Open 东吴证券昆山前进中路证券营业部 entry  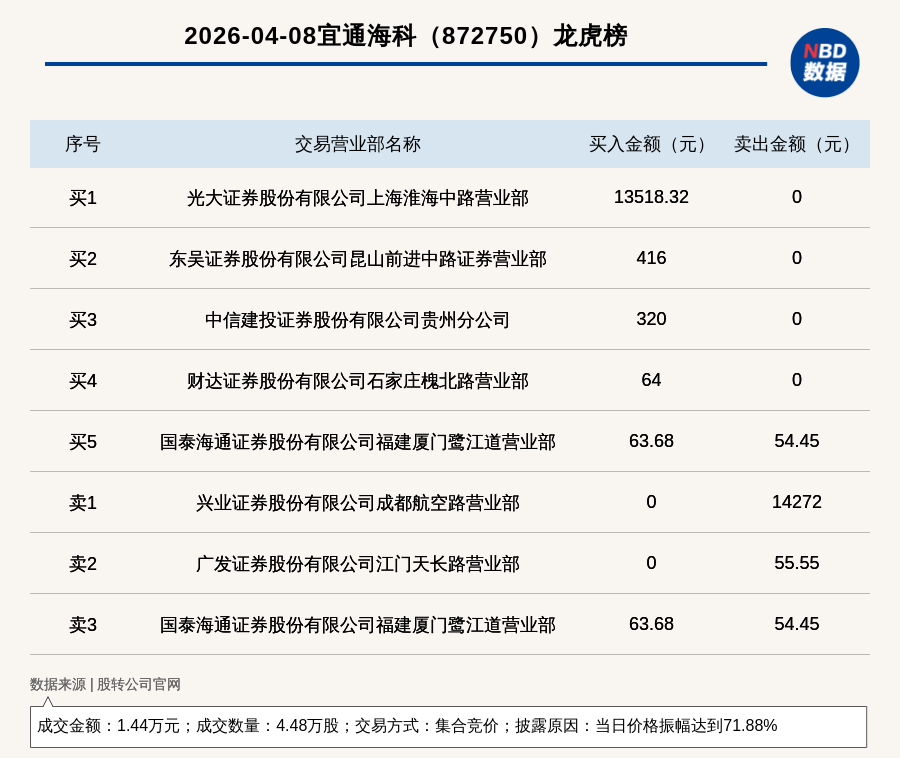(x=357, y=259)
